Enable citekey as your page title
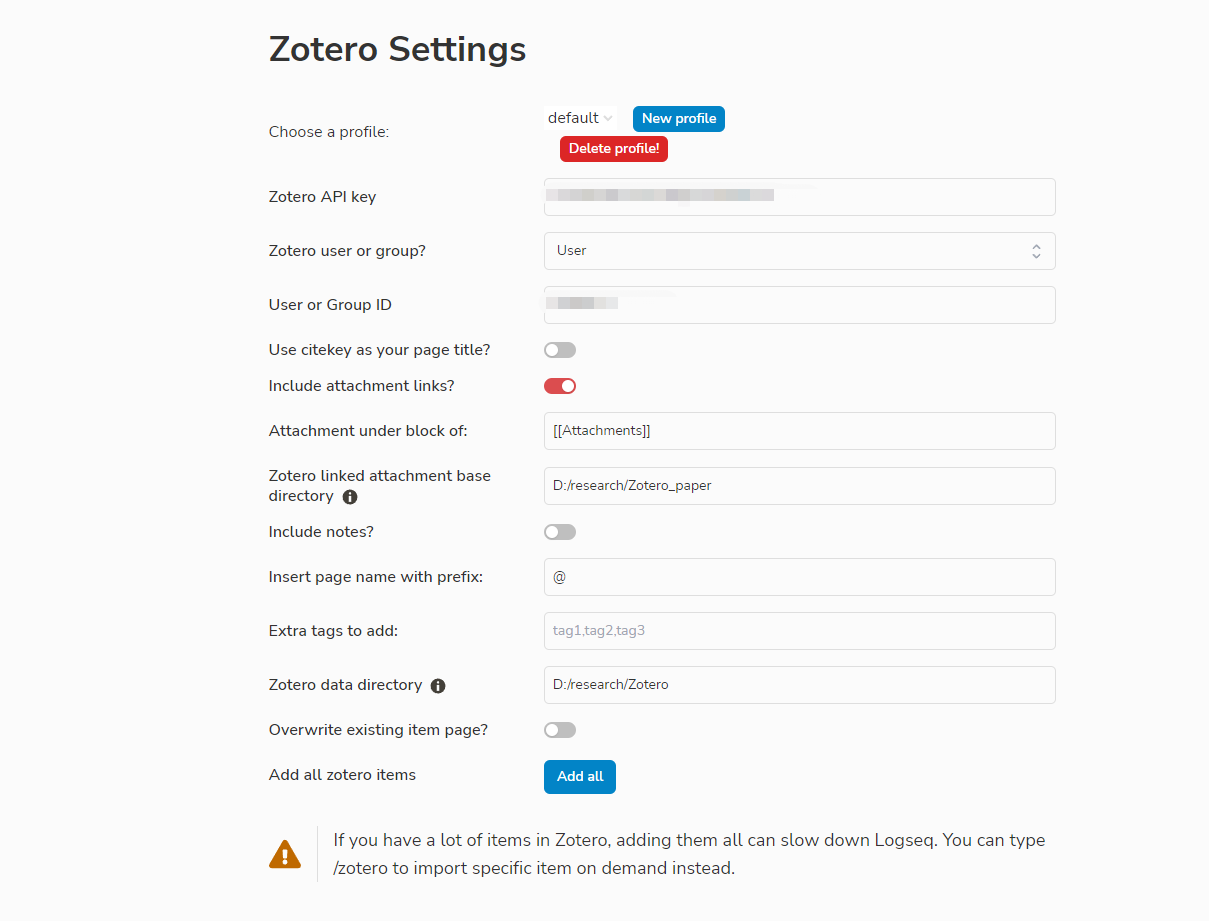The height and width of the screenshot is (921, 1209). tap(559, 349)
